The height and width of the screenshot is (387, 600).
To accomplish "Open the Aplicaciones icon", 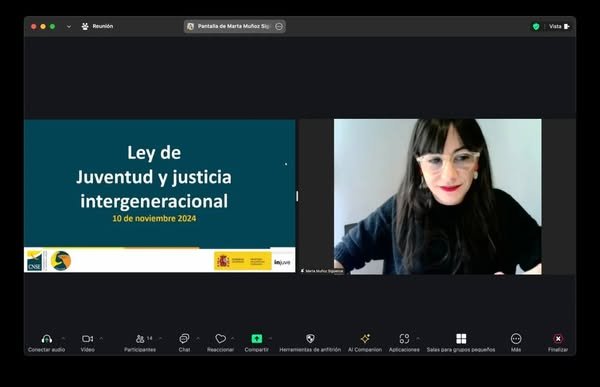I will tap(404, 339).
